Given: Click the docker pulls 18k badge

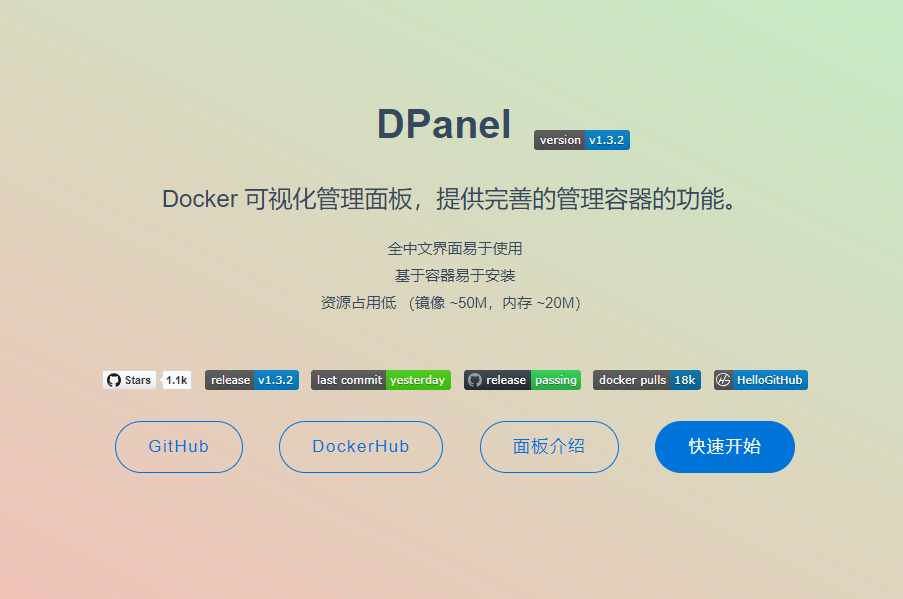Looking at the screenshot, I should pos(647,380).
